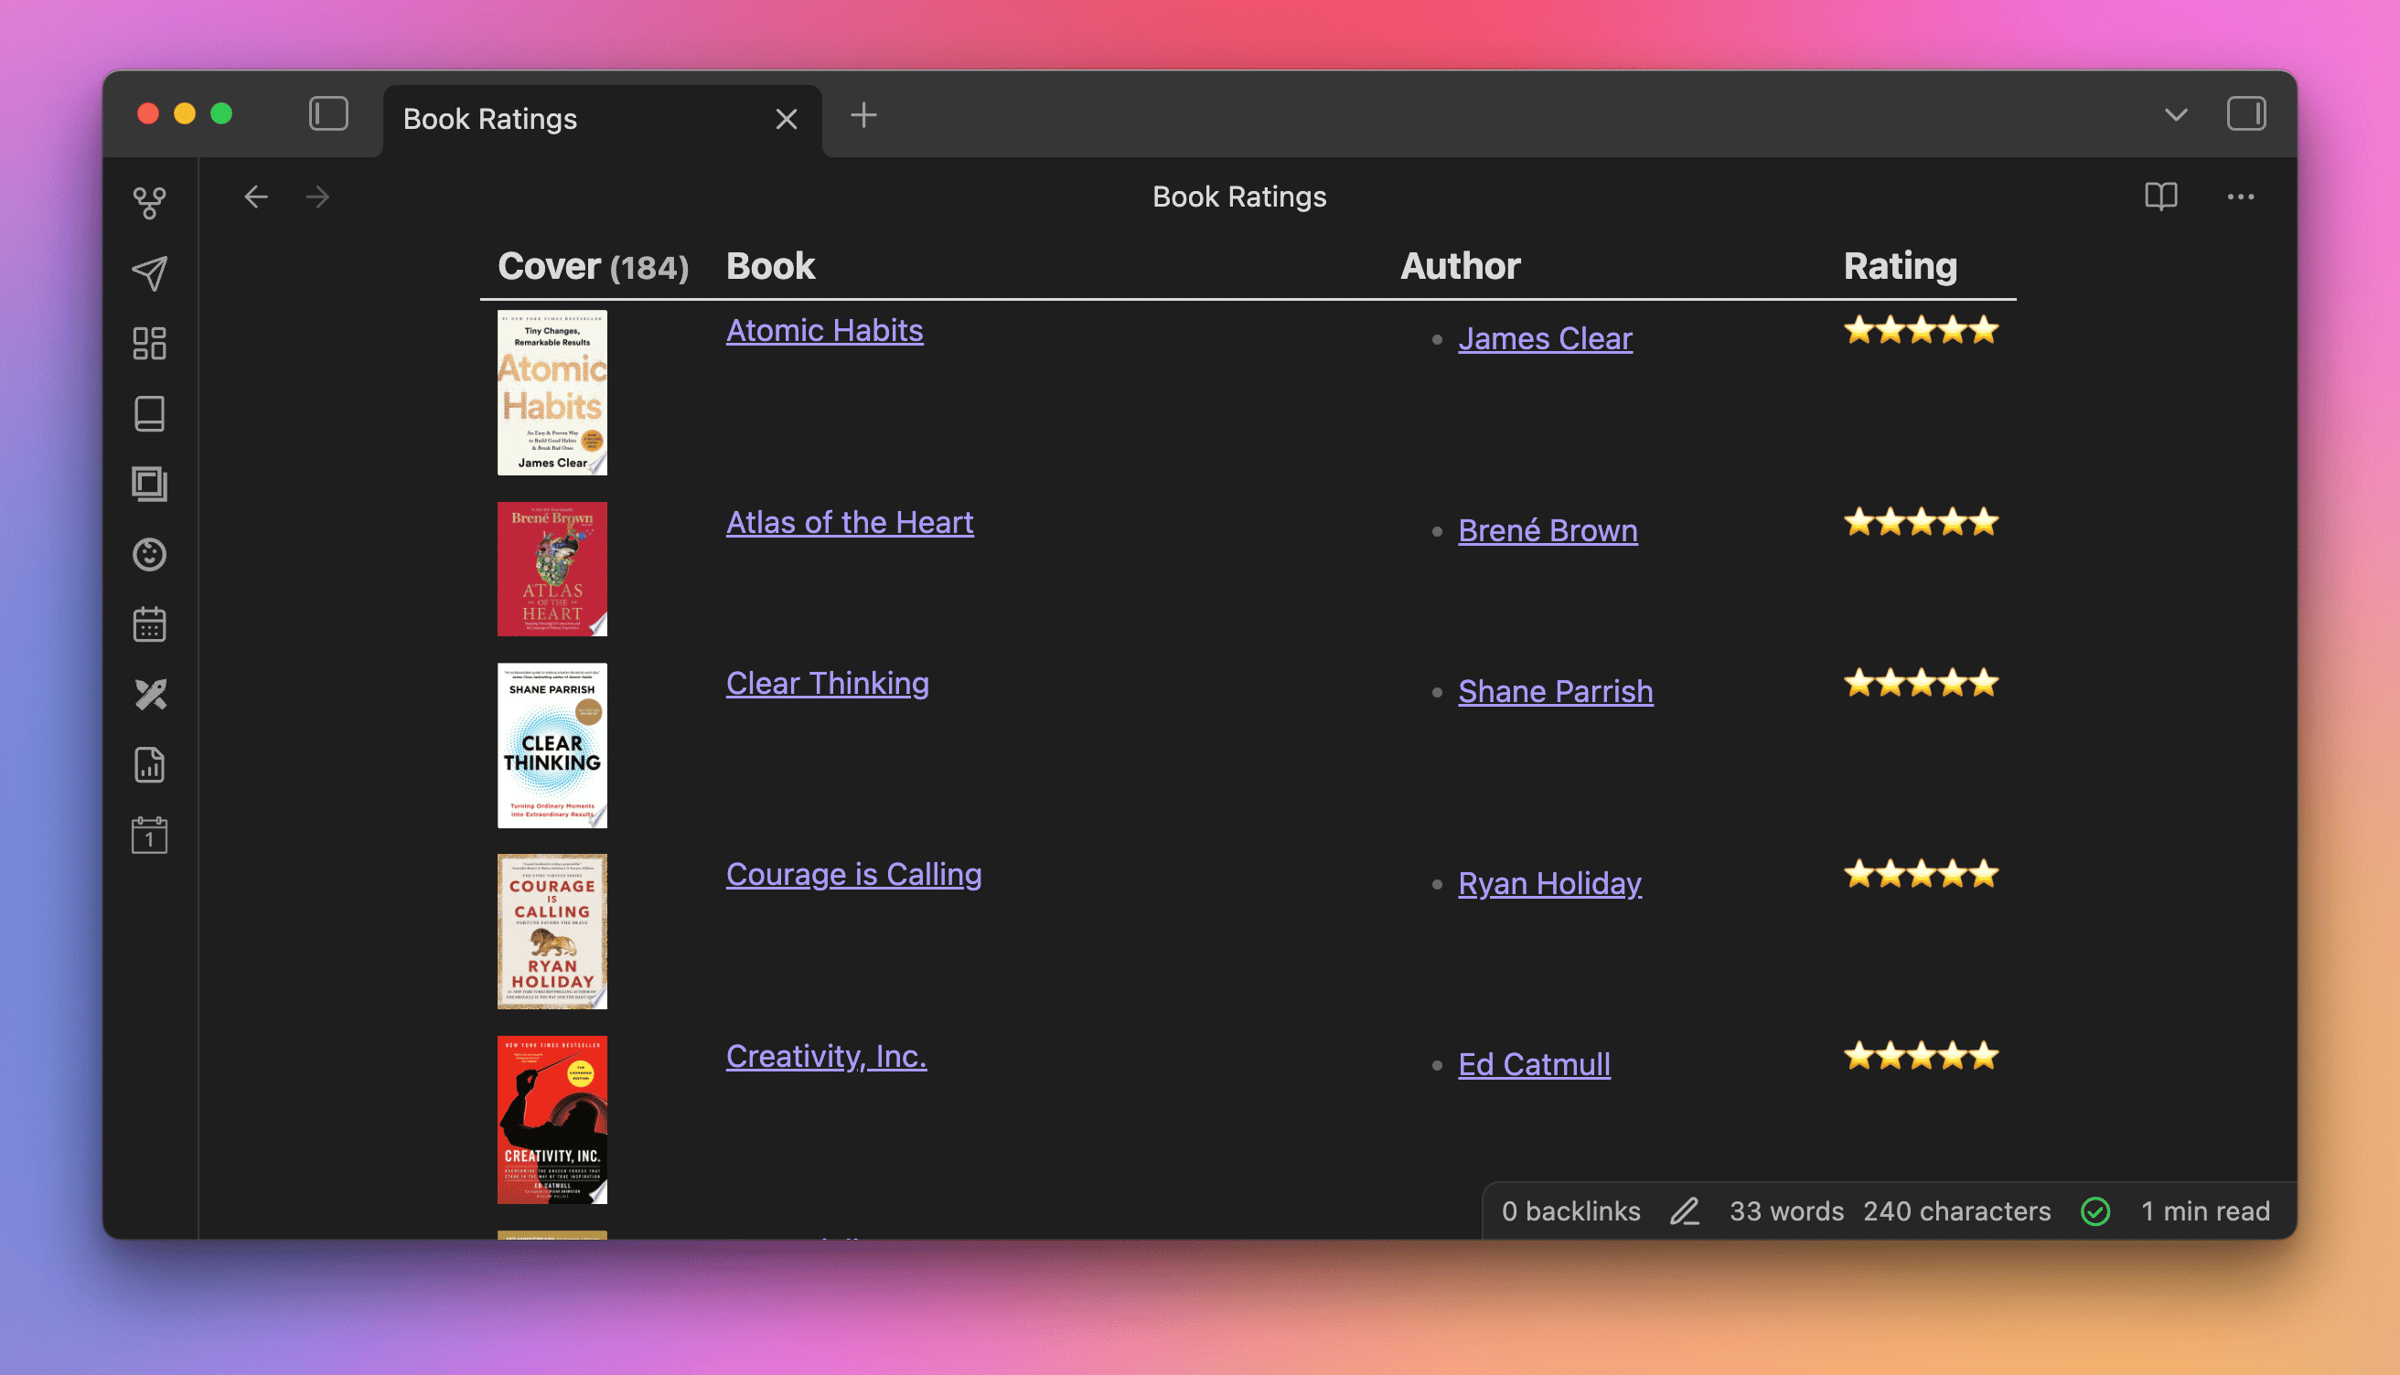The height and width of the screenshot is (1375, 2400).
Task: Click the 0 backlinks status item
Action: click(x=1571, y=1211)
